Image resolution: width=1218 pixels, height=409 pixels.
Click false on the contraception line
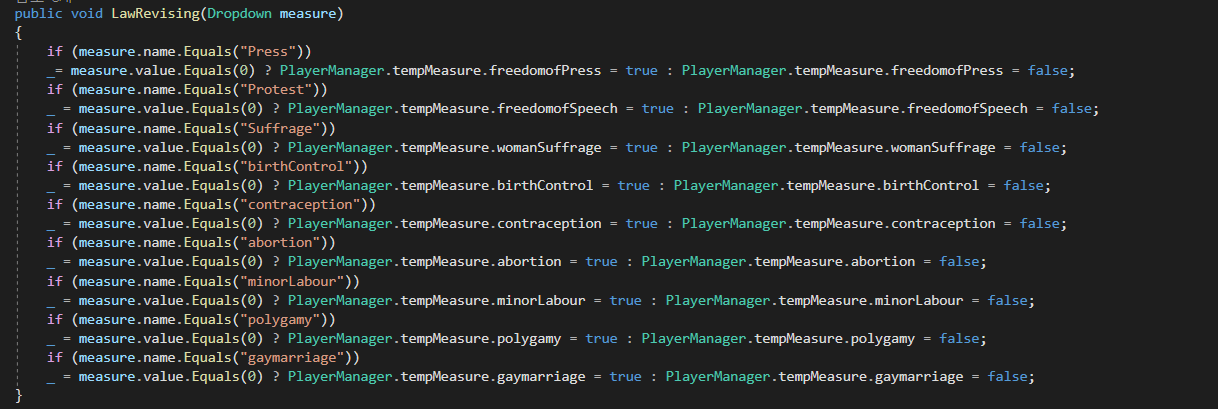1040,222
